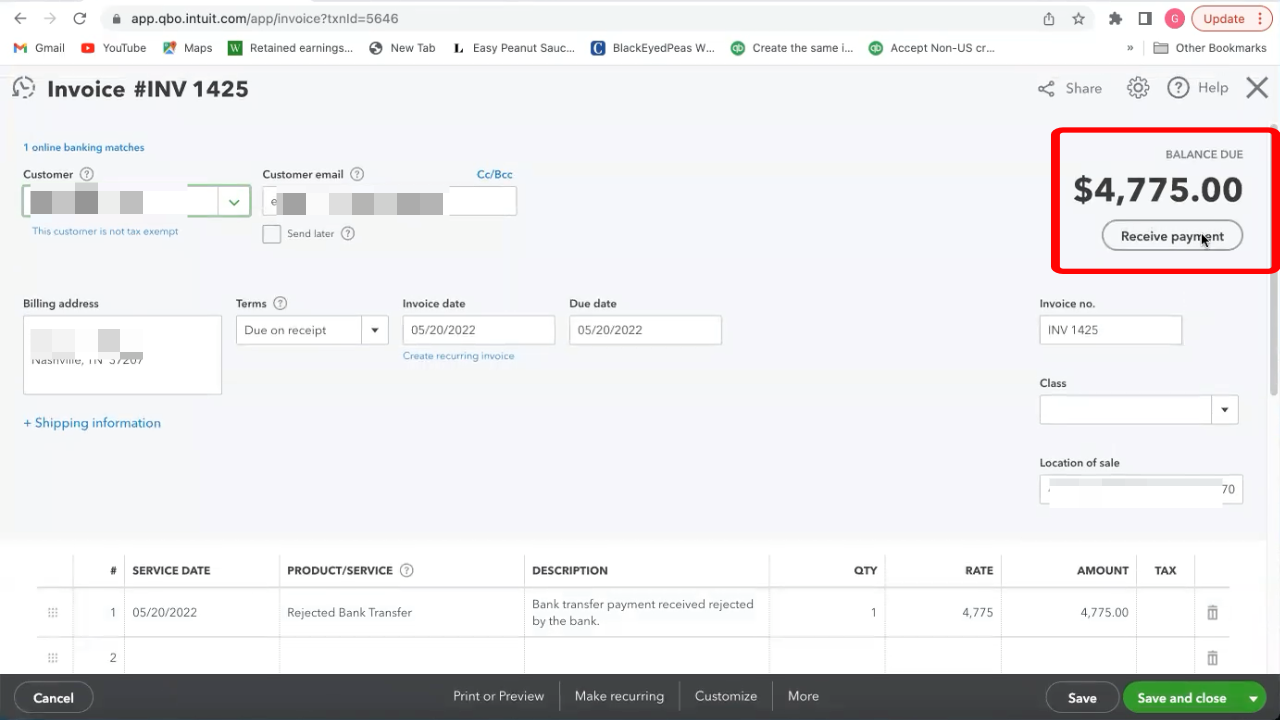
Task: Open browser extensions puzzle icon
Action: tap(1116, 18)
